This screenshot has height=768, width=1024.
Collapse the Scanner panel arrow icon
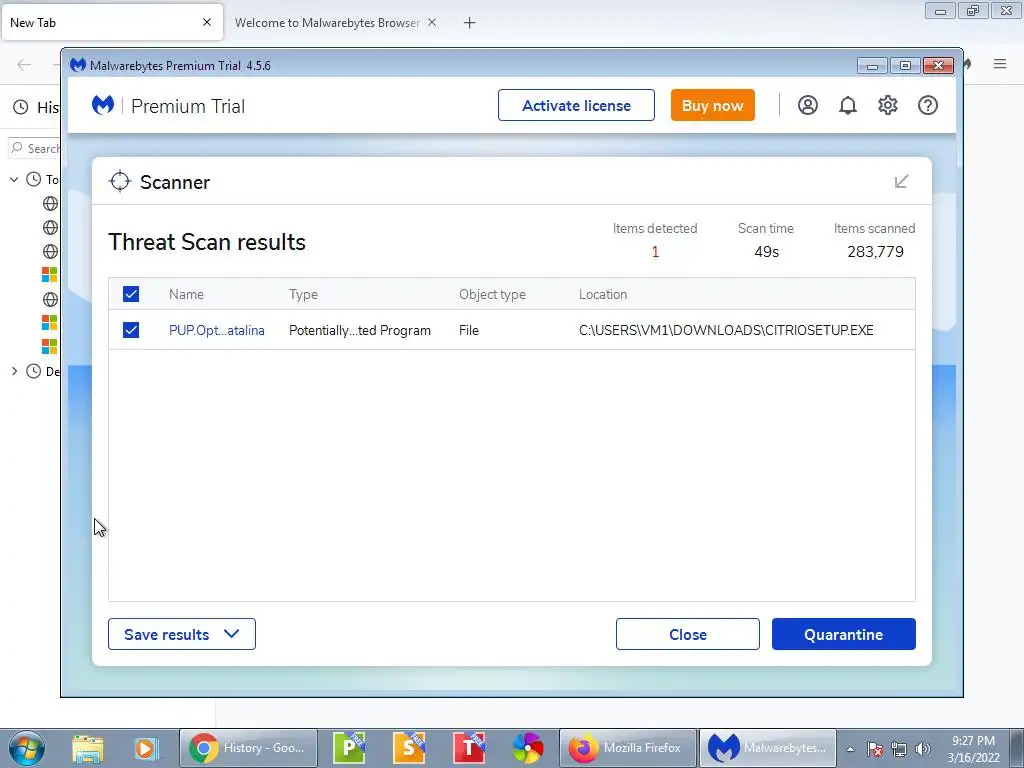click(x=901, y=182)
